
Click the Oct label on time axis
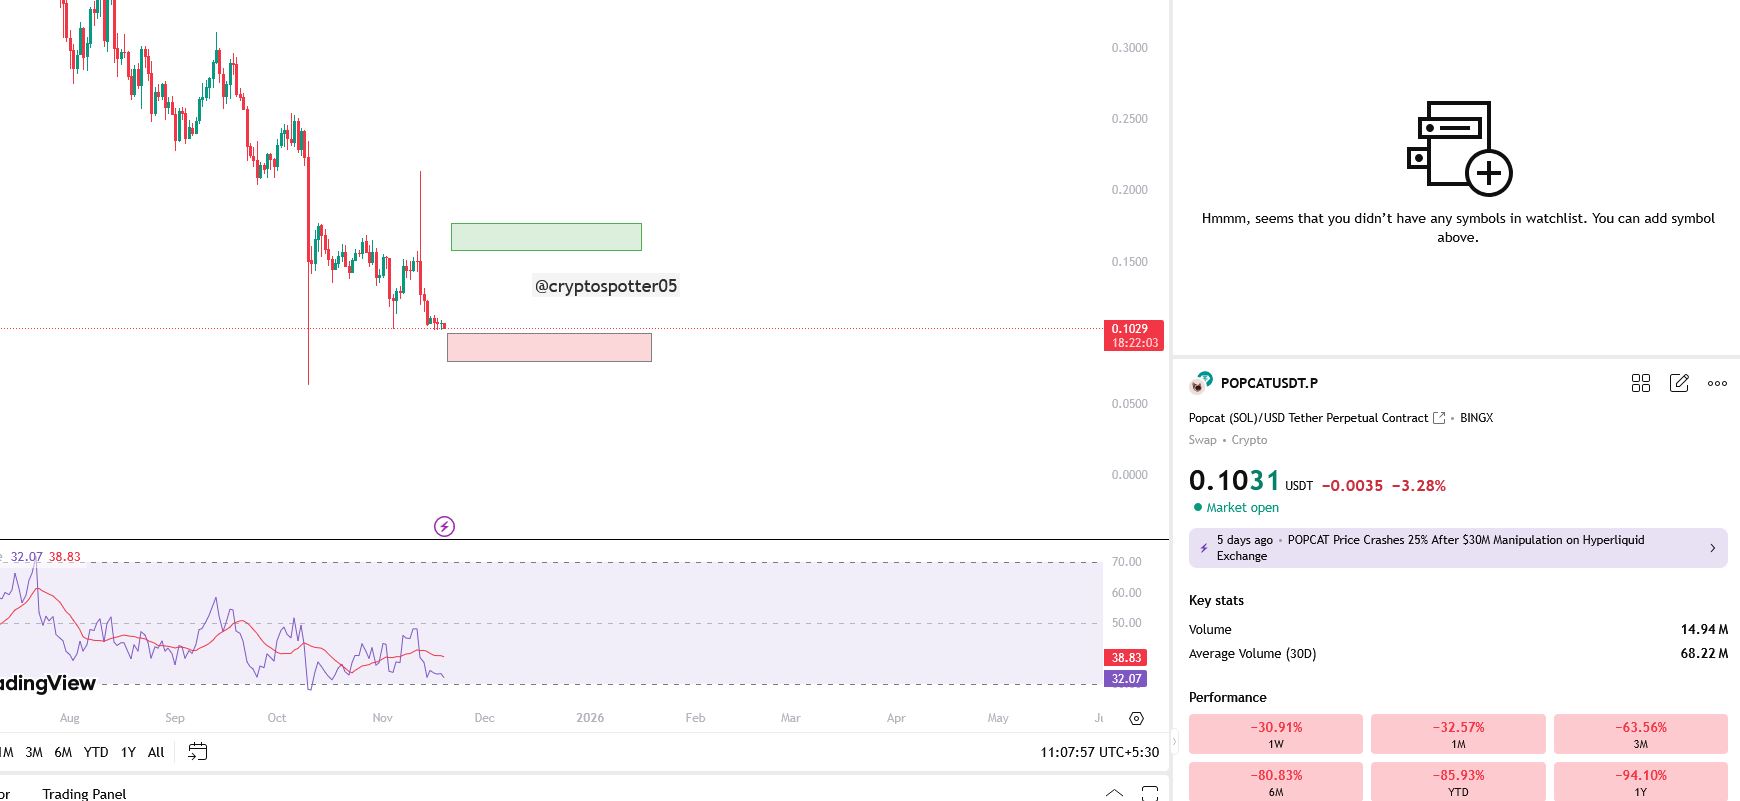[277, 718]
